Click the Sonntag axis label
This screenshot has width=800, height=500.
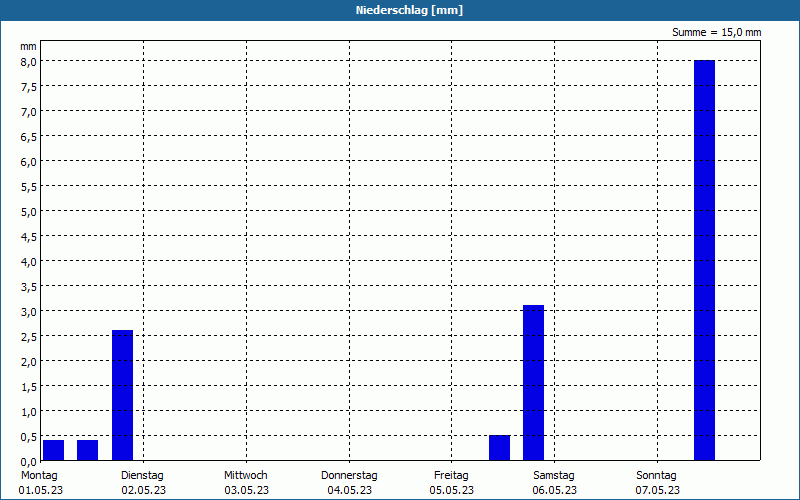coord(656,475)
